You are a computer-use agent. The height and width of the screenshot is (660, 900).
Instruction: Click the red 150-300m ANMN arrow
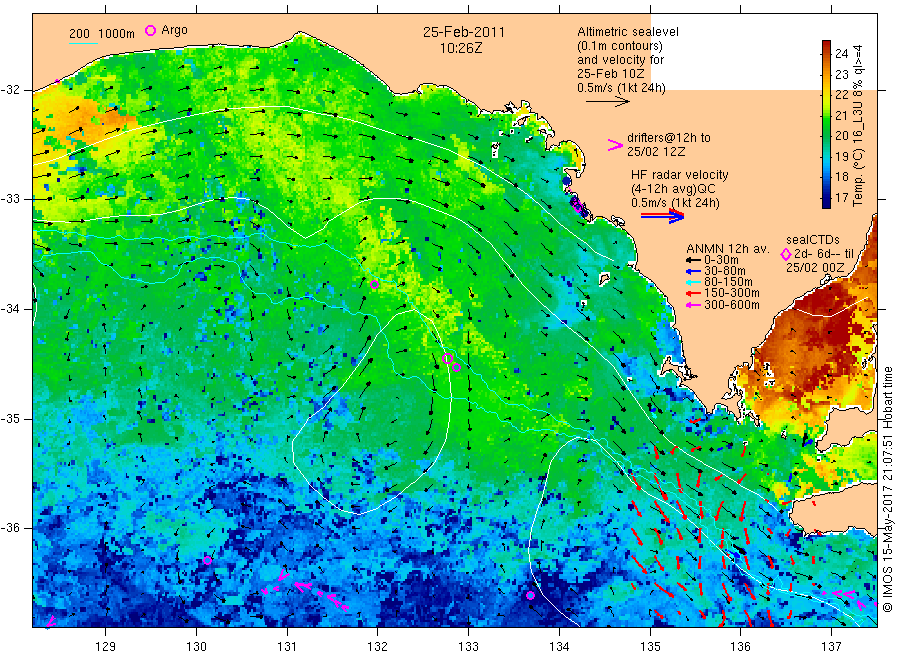693,293
